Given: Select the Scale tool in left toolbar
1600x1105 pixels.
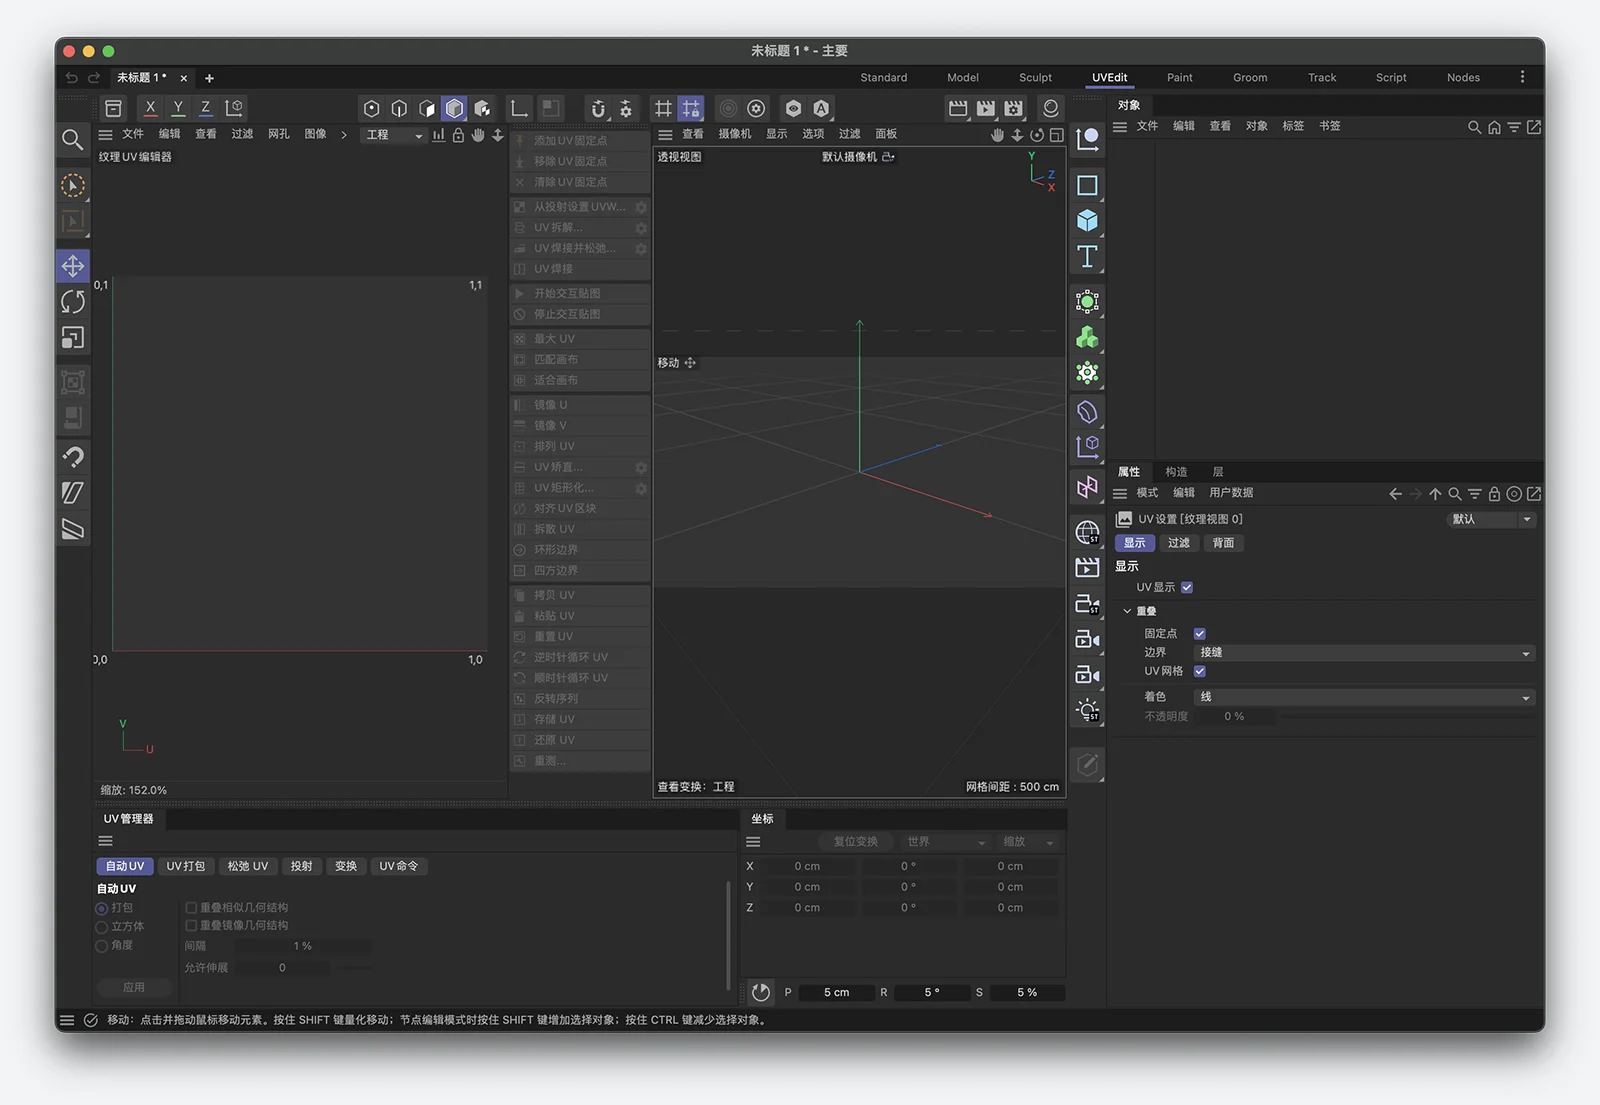Looking at the screenshot, I should point(73,338).
